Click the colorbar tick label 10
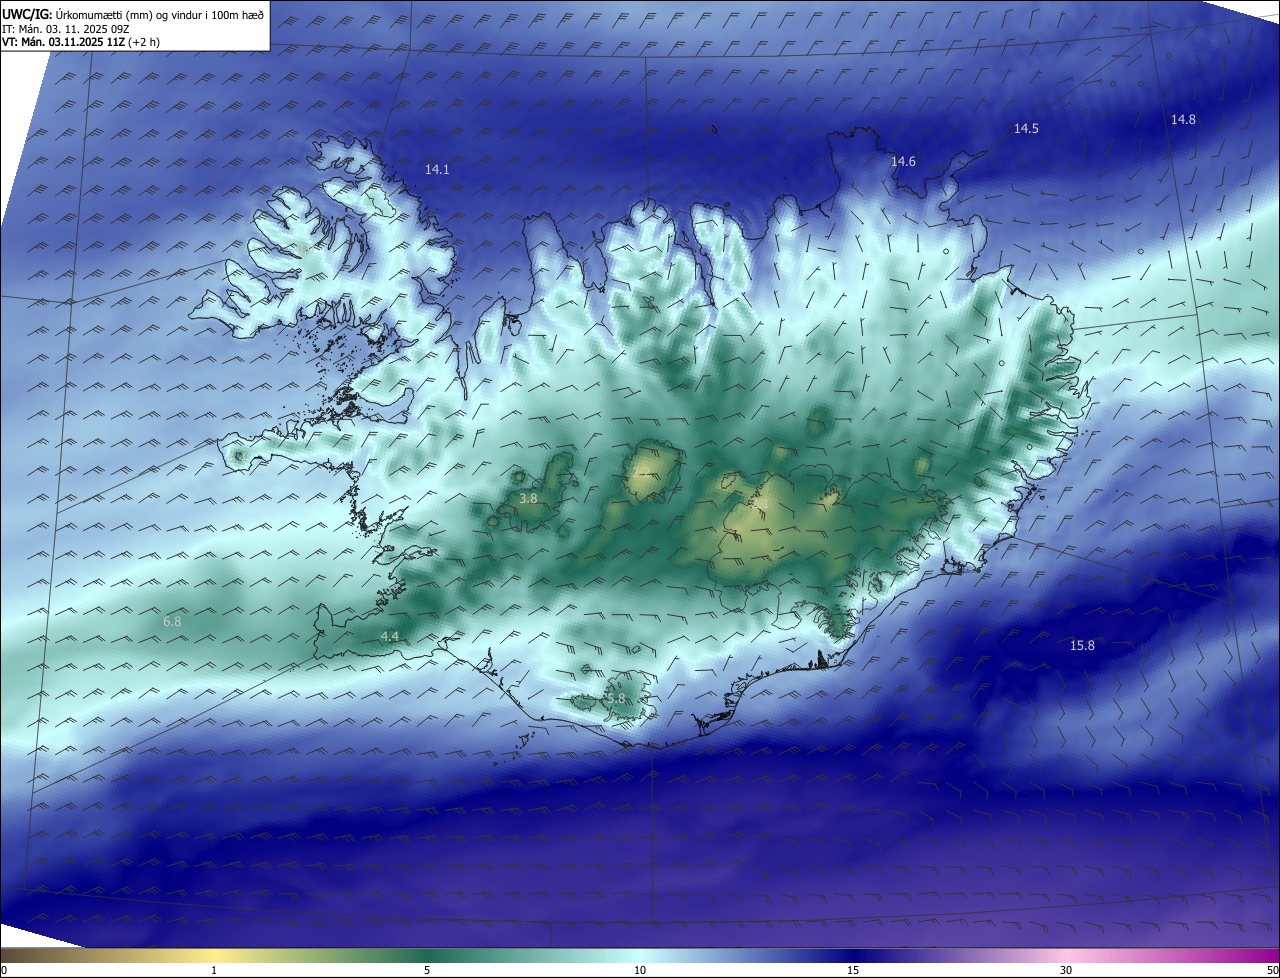This screenshot has height=978, width=1280. 640,970
